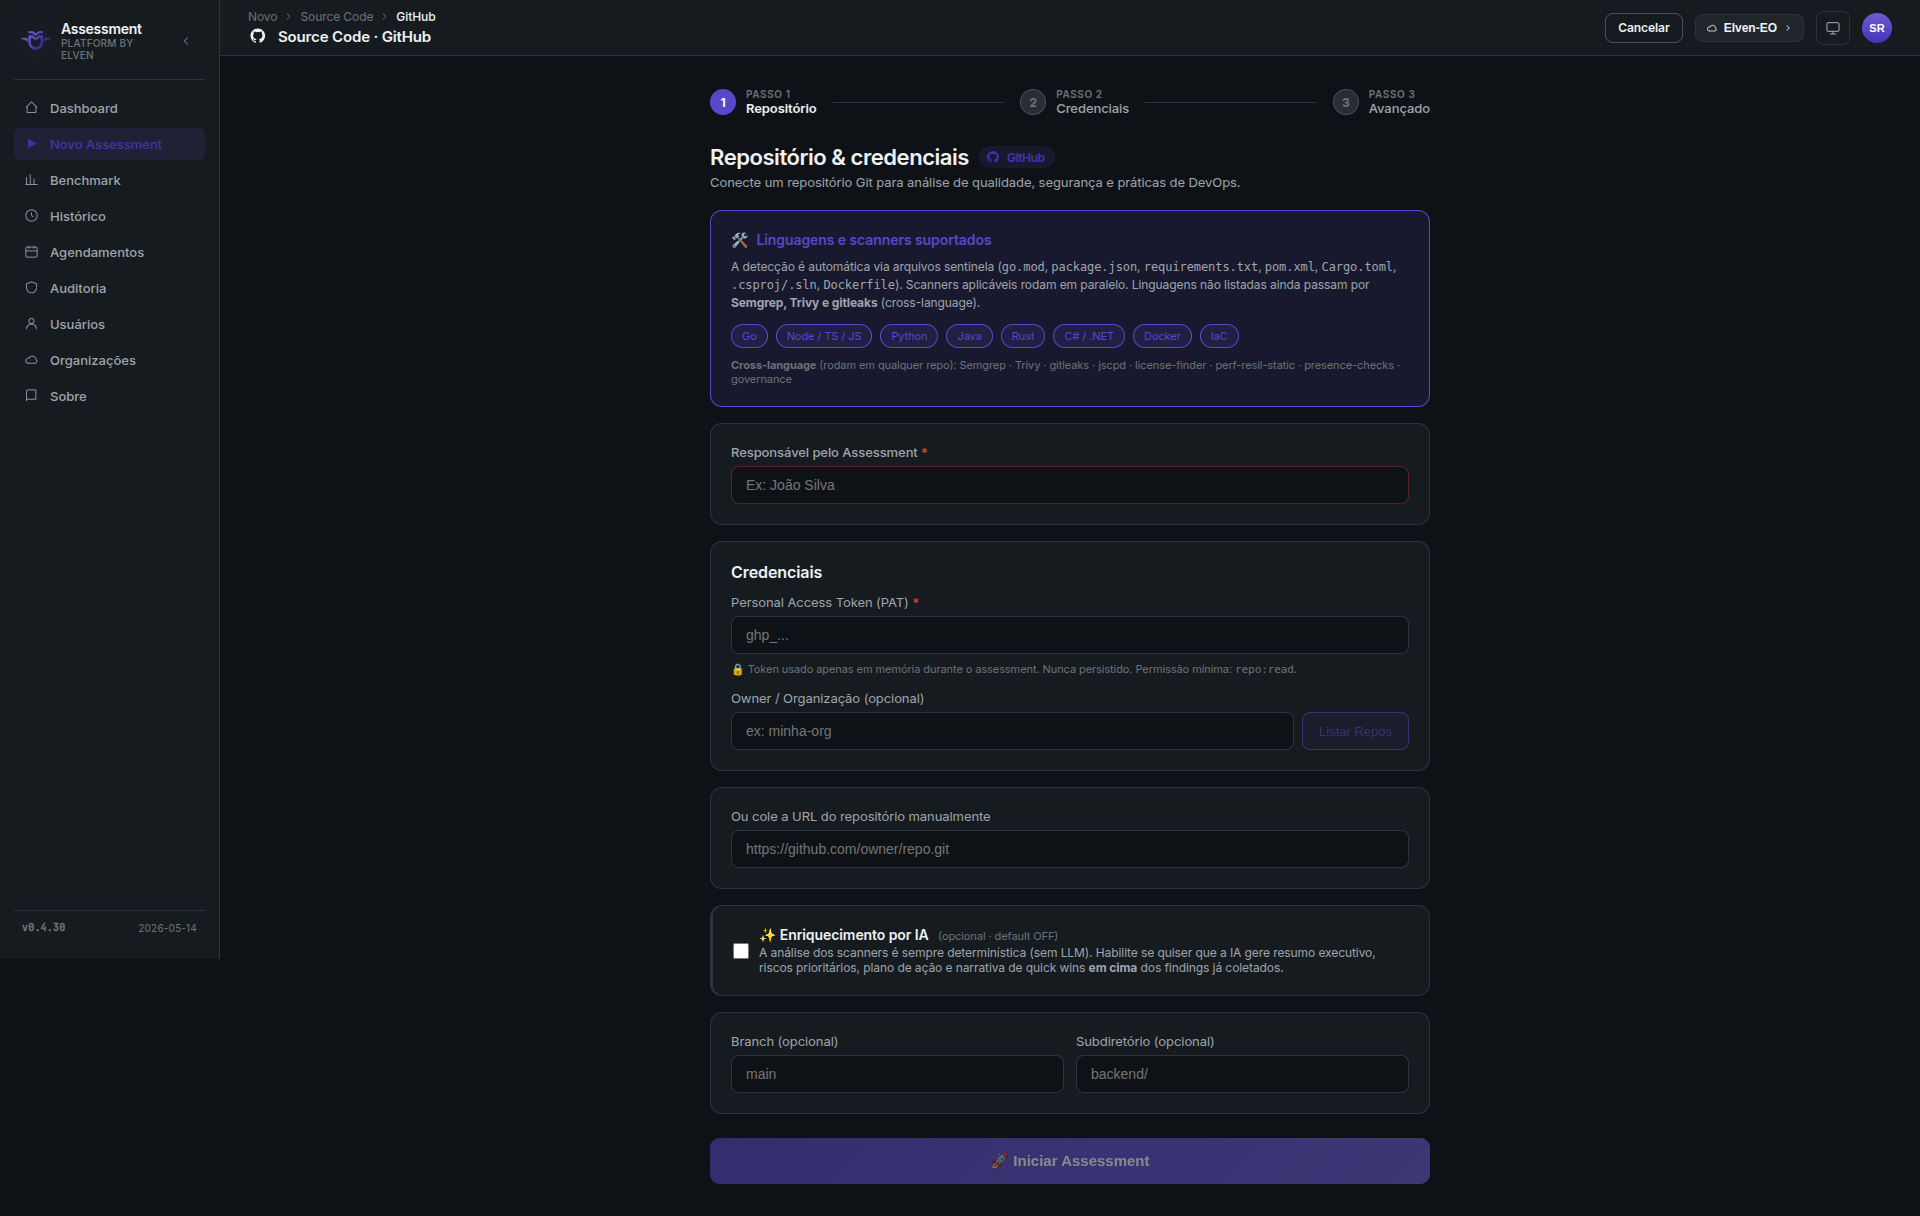
Task: Open Dashboard from the sidebar
Action: tap(109, 108)
